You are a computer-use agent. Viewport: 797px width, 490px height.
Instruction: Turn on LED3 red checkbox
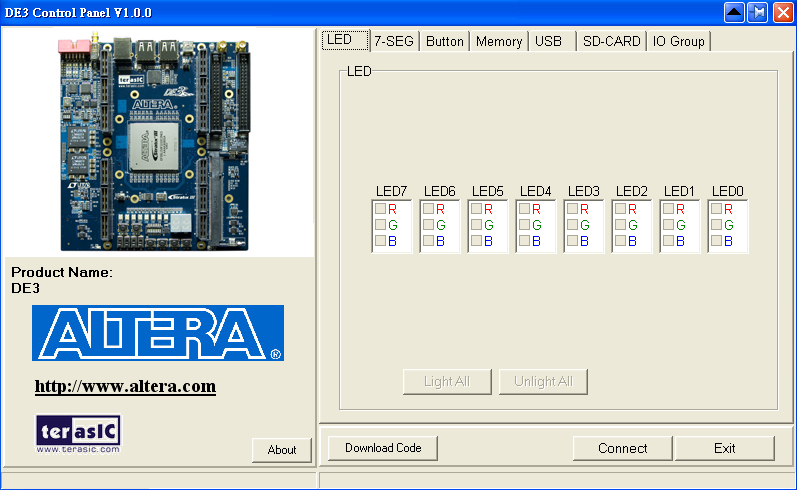[x=572, y=208]
